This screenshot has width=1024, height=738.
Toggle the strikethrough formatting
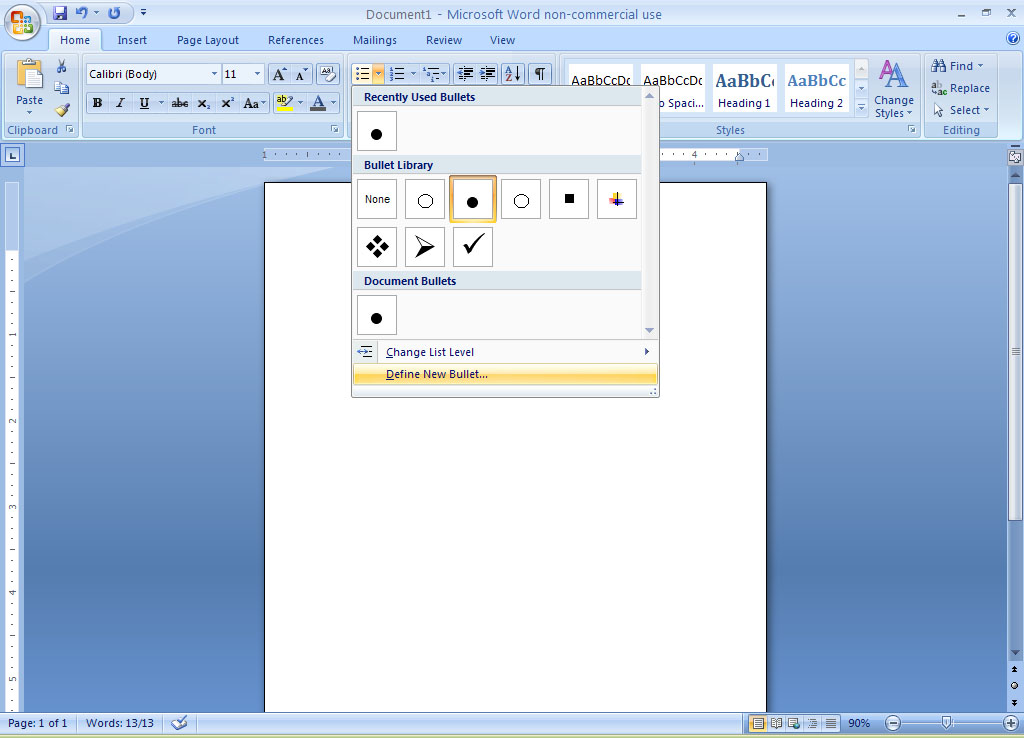pyautogui.click(x=179, y=102)
